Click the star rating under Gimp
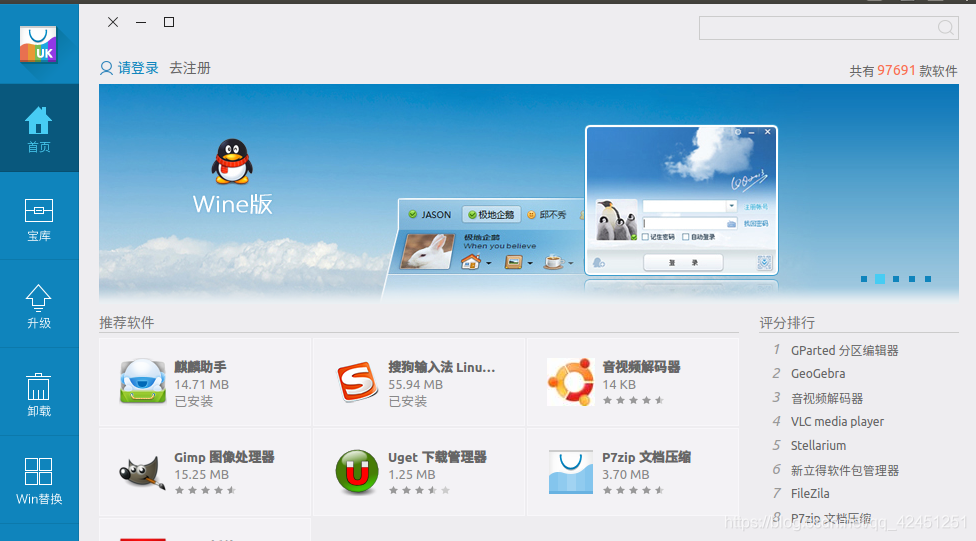The height and width of the screenshot is (541, 976). [x=205, y=491]
